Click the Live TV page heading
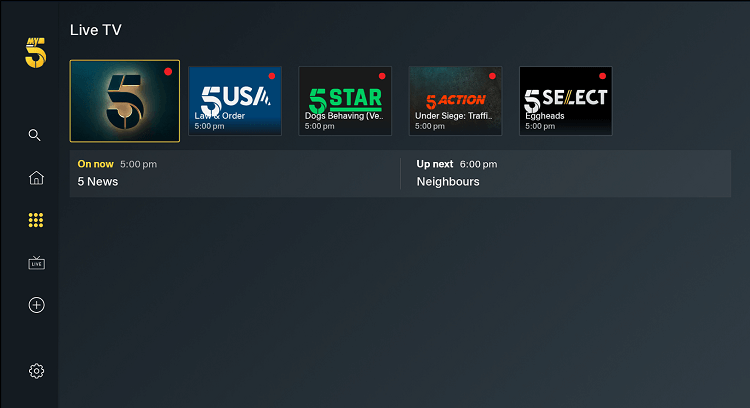This screenshot has width=750, height=408. 96,30
